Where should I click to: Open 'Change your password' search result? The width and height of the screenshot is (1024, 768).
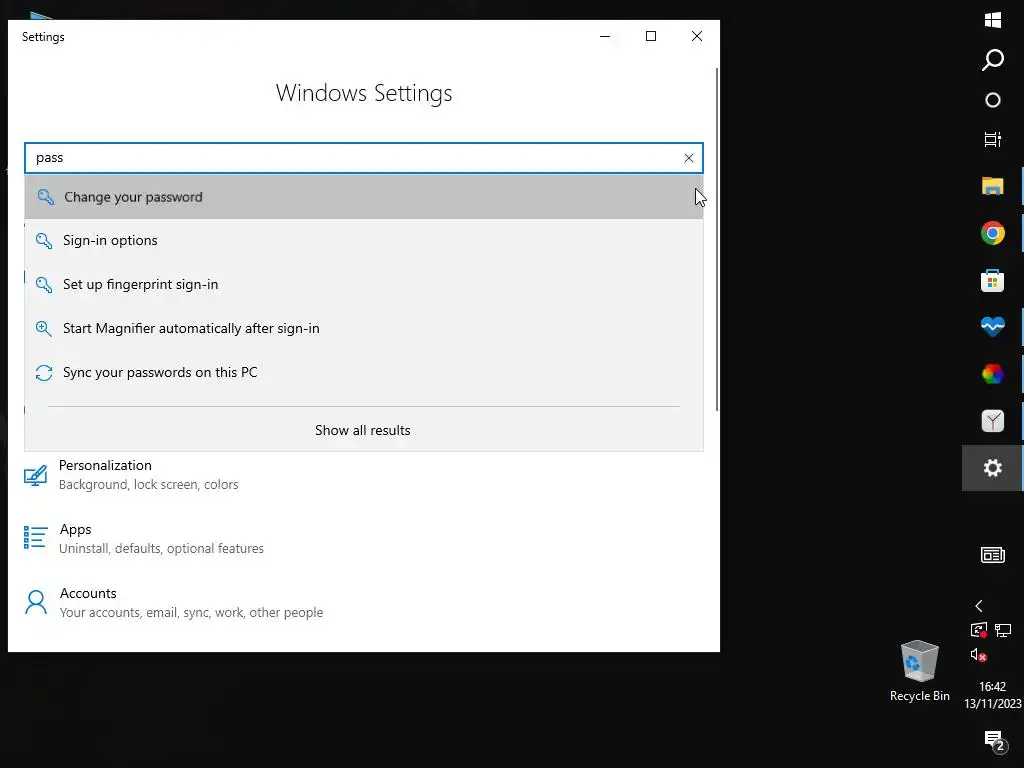pos(364,197)
